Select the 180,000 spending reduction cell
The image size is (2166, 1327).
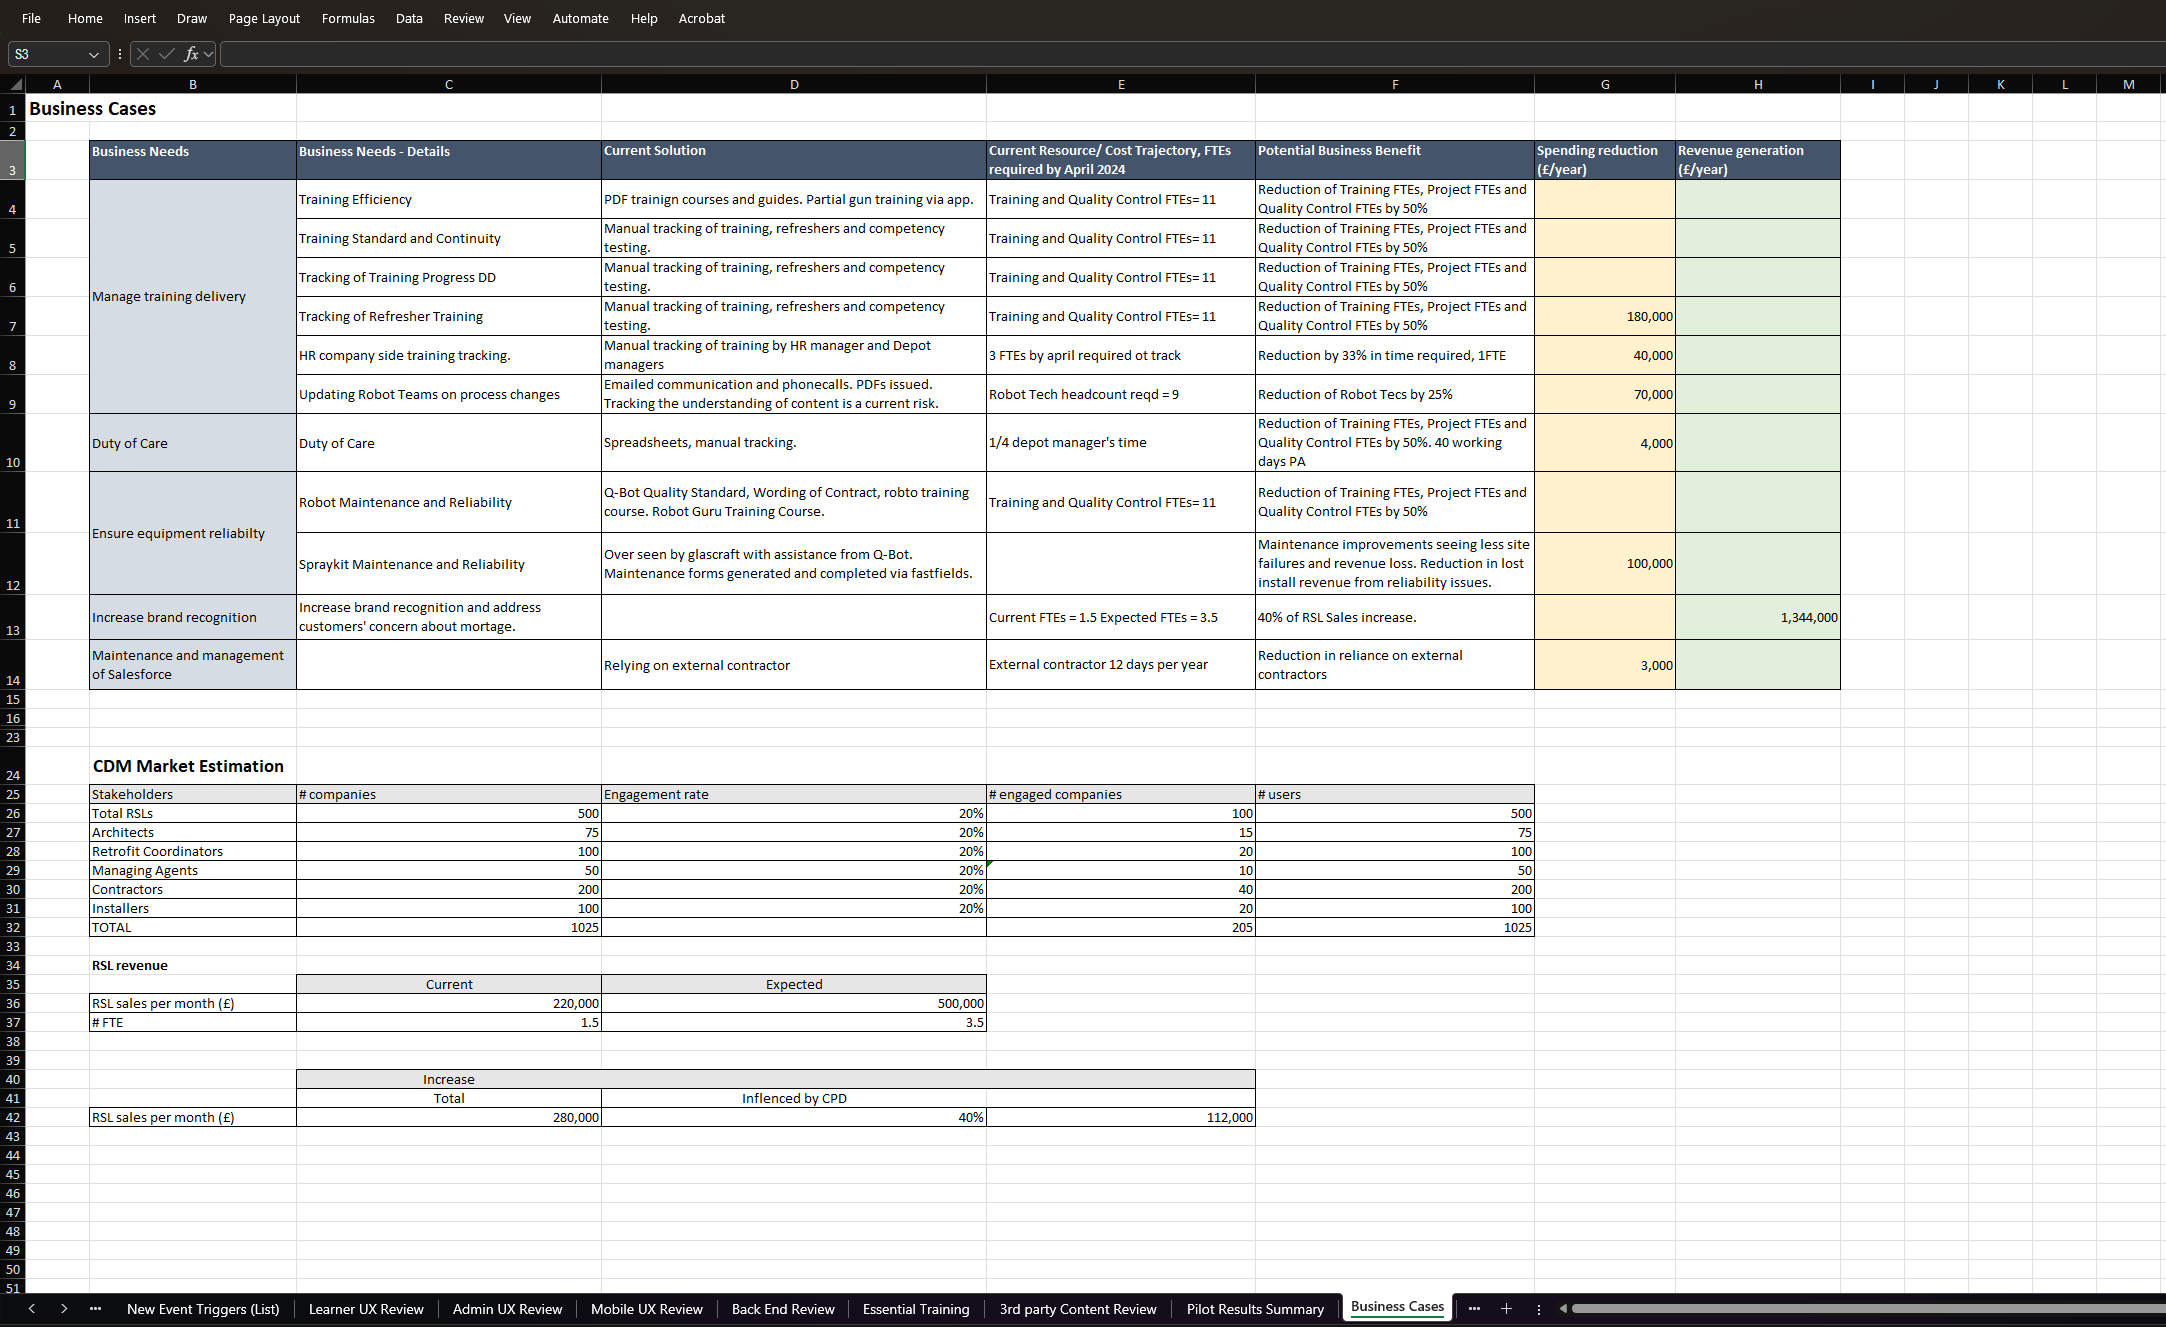tap(1605, 316)
